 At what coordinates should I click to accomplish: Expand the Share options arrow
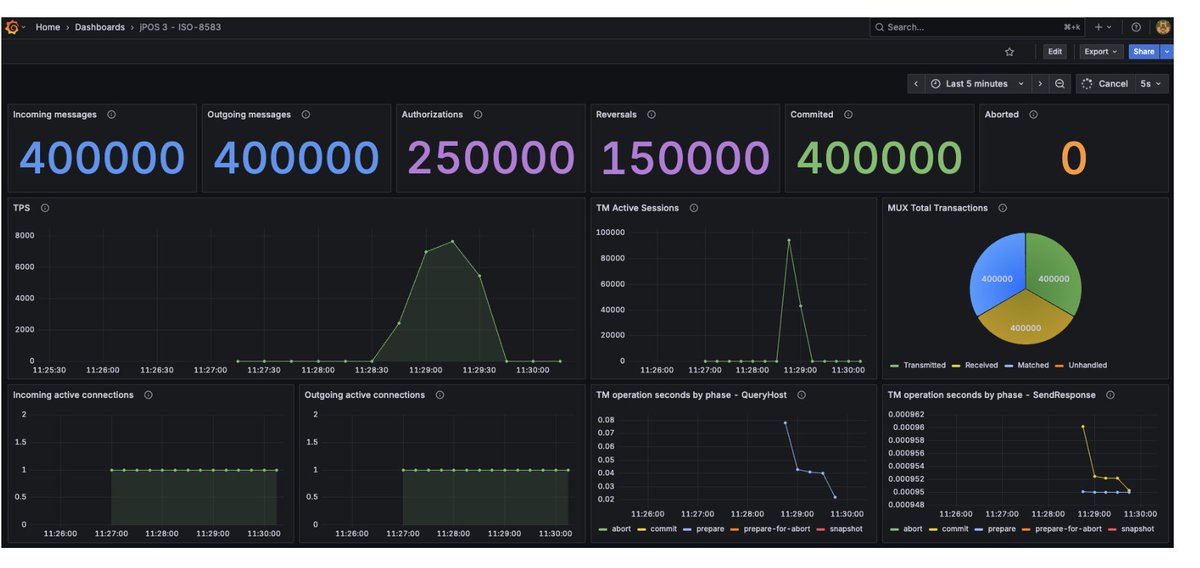(1166, 52)
